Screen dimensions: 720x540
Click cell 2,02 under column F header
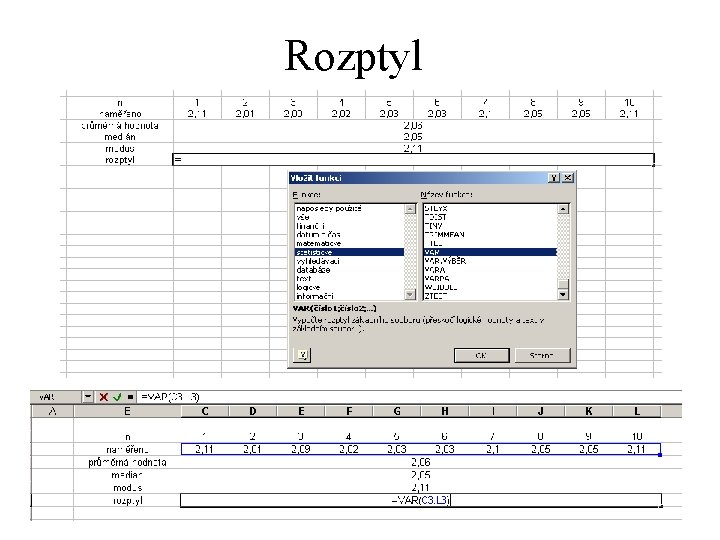click(349, 449)
